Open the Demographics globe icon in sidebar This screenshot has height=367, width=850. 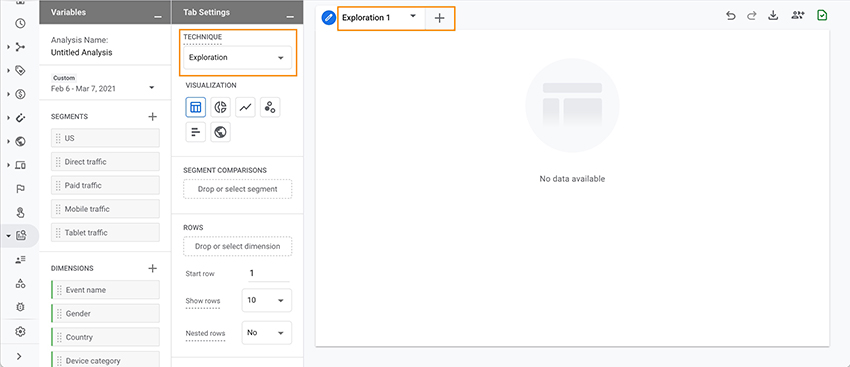coord(20,141)
